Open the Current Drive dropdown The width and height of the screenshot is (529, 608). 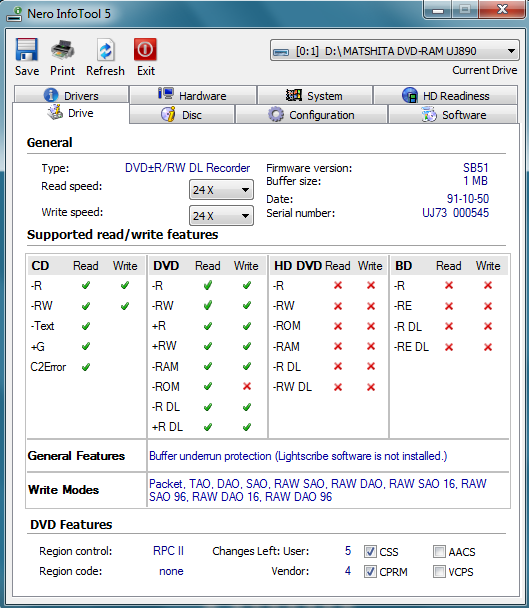(394, 51)
